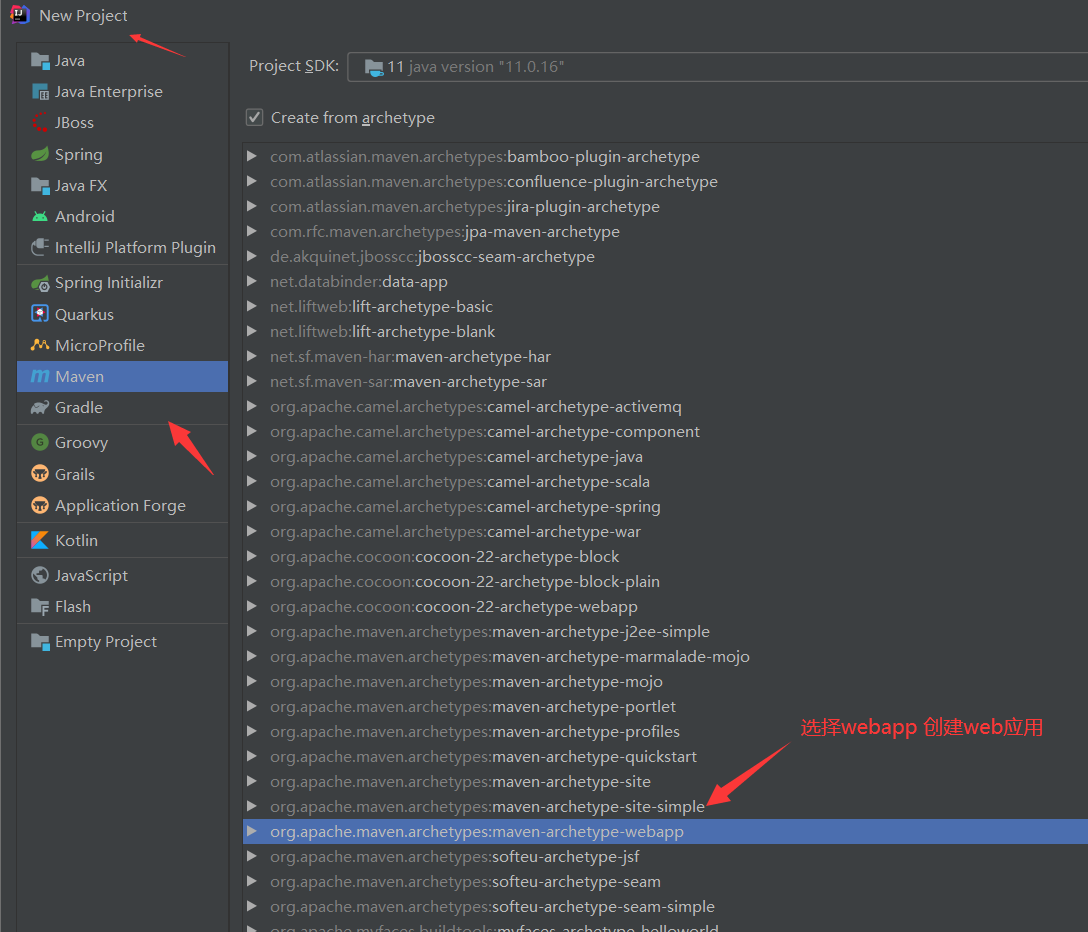Click the IntelliJ IDEA title bar logo
This screenshot has width=1088, height=932.
coord(20,15)
